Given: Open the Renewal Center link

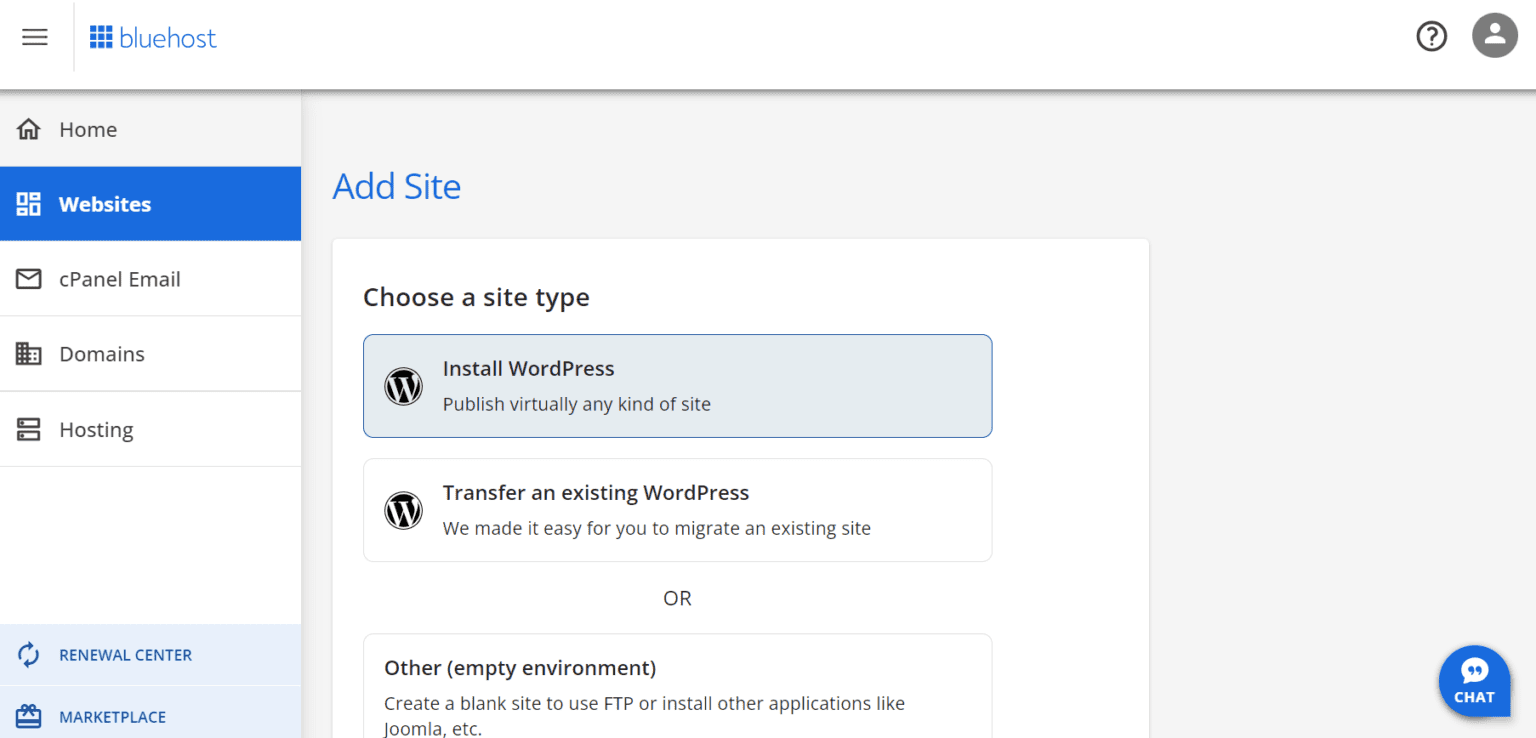Looking at the screenshot, I should click(x=125, y=655).
